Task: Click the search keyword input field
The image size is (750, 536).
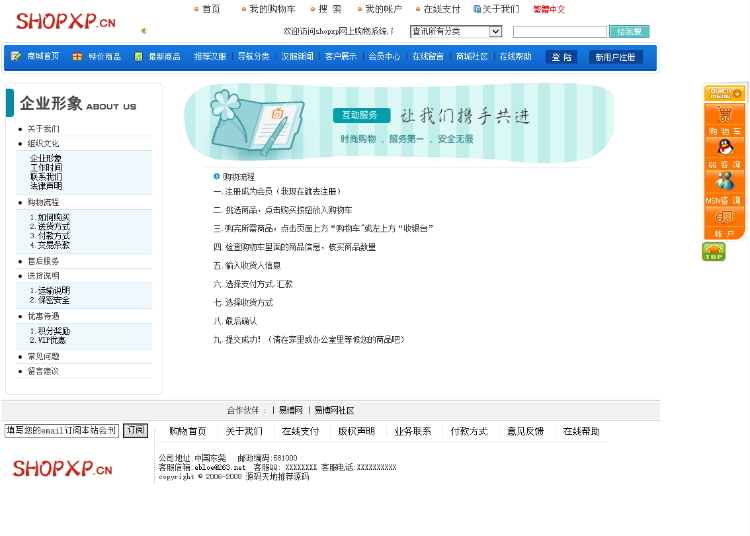Action: (x=560, y=32)
